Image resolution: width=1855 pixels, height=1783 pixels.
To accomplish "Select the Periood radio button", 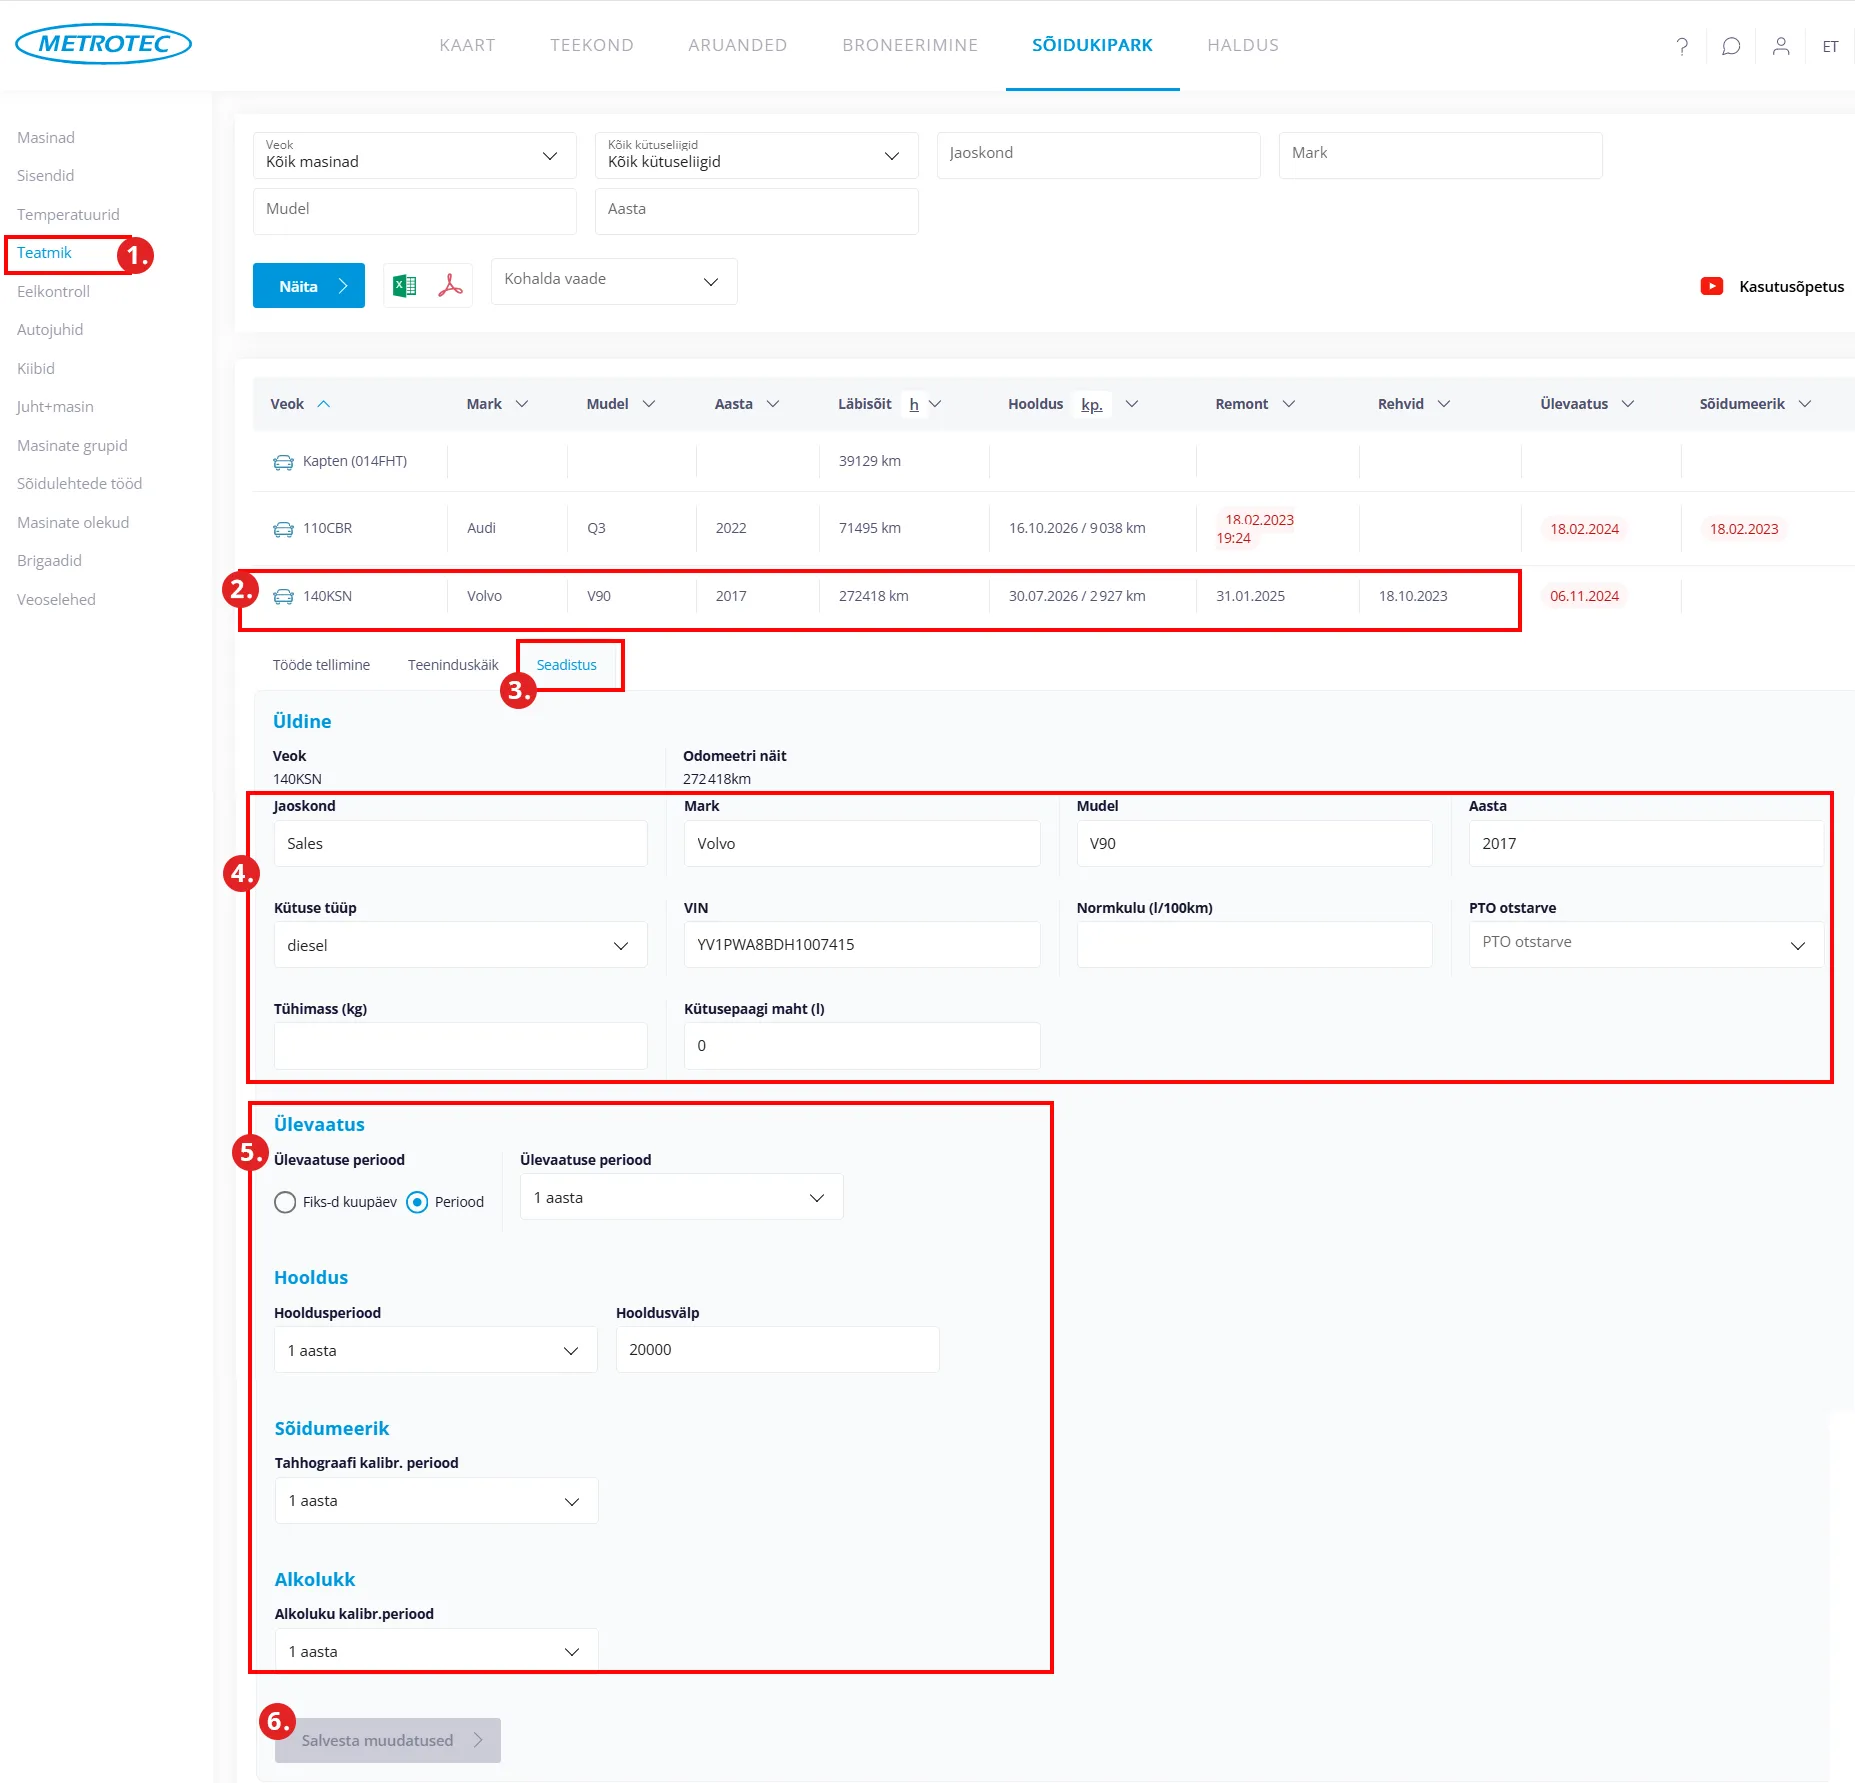I will pyautogui.click(x=417, y=1202).
